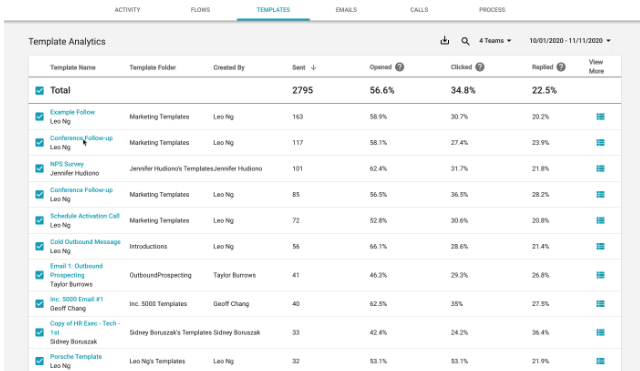Uncheck the Total row checkbox
The width and height of the screenshot is (640, 371).
point(40,91)
